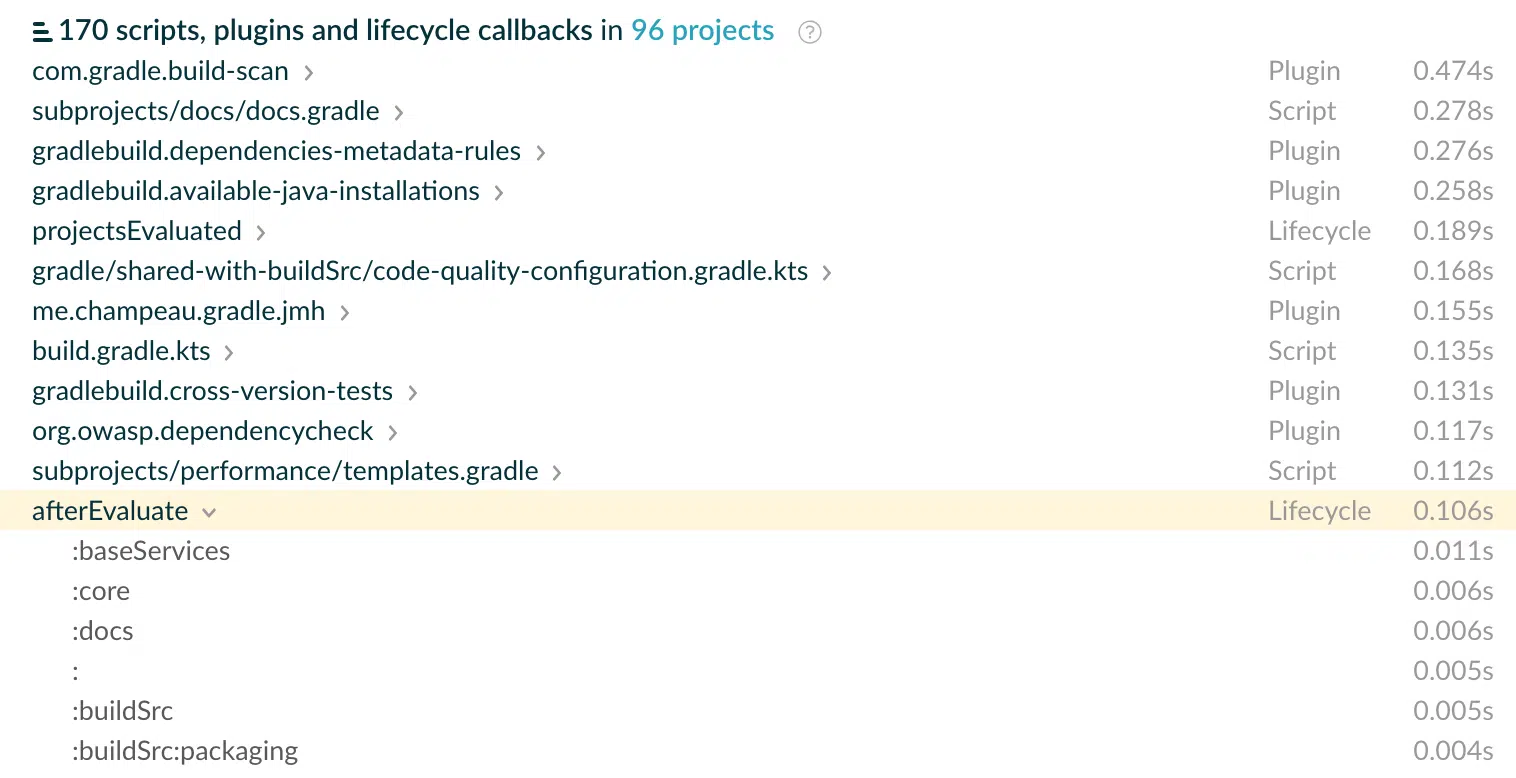Select the :buildSrc:packaging sub-entry

[185, 751]
